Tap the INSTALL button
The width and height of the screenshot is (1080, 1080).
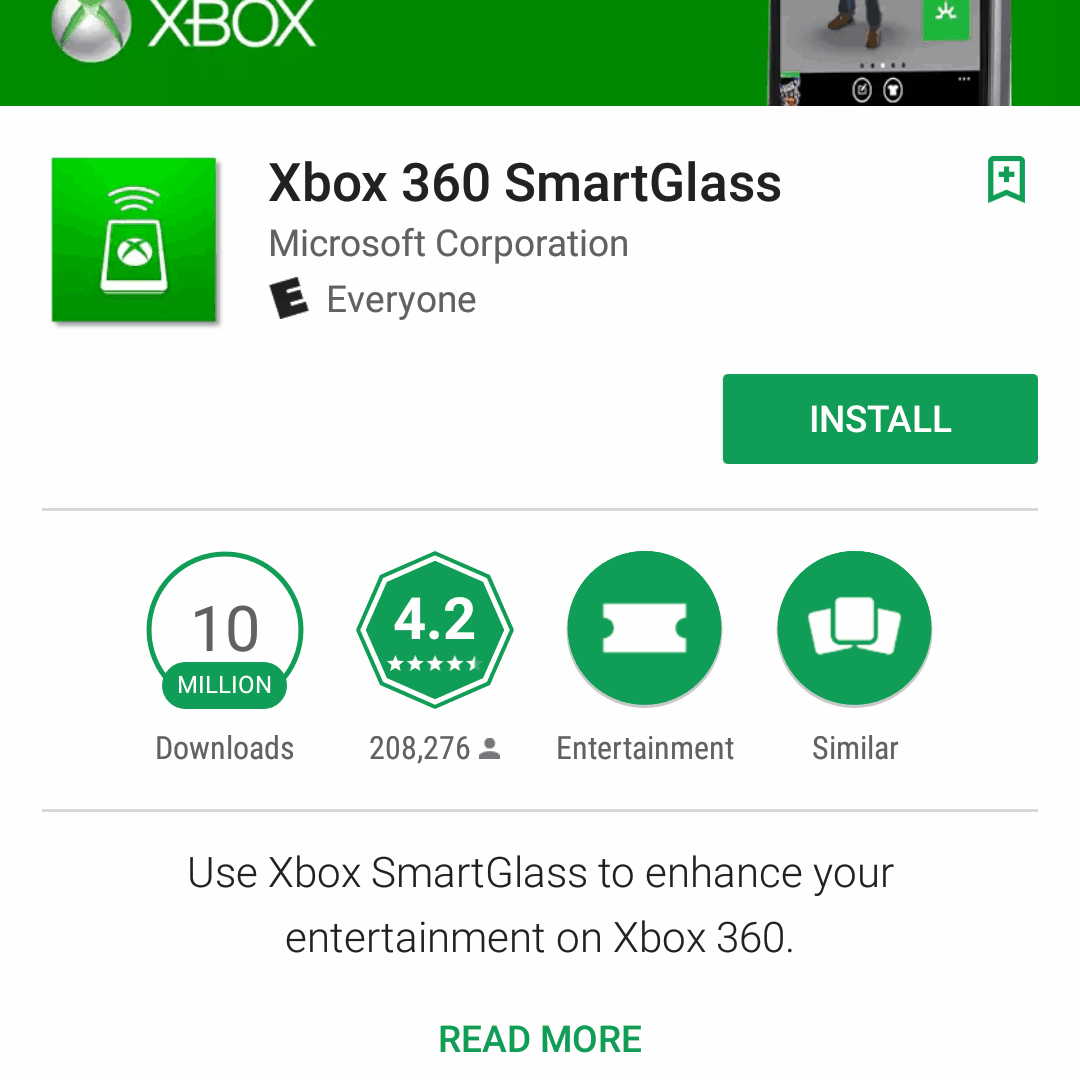coord(880,419)
